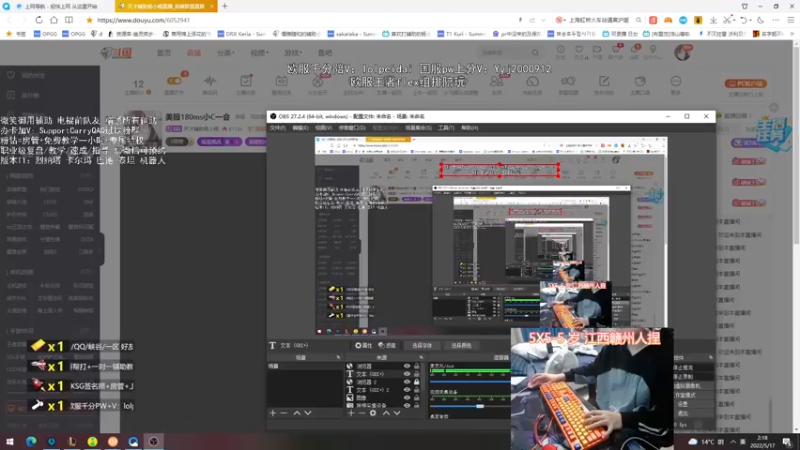800x450 pixels.
Task: Open the OBS icon in the taskbar
Action: (154, 441)
